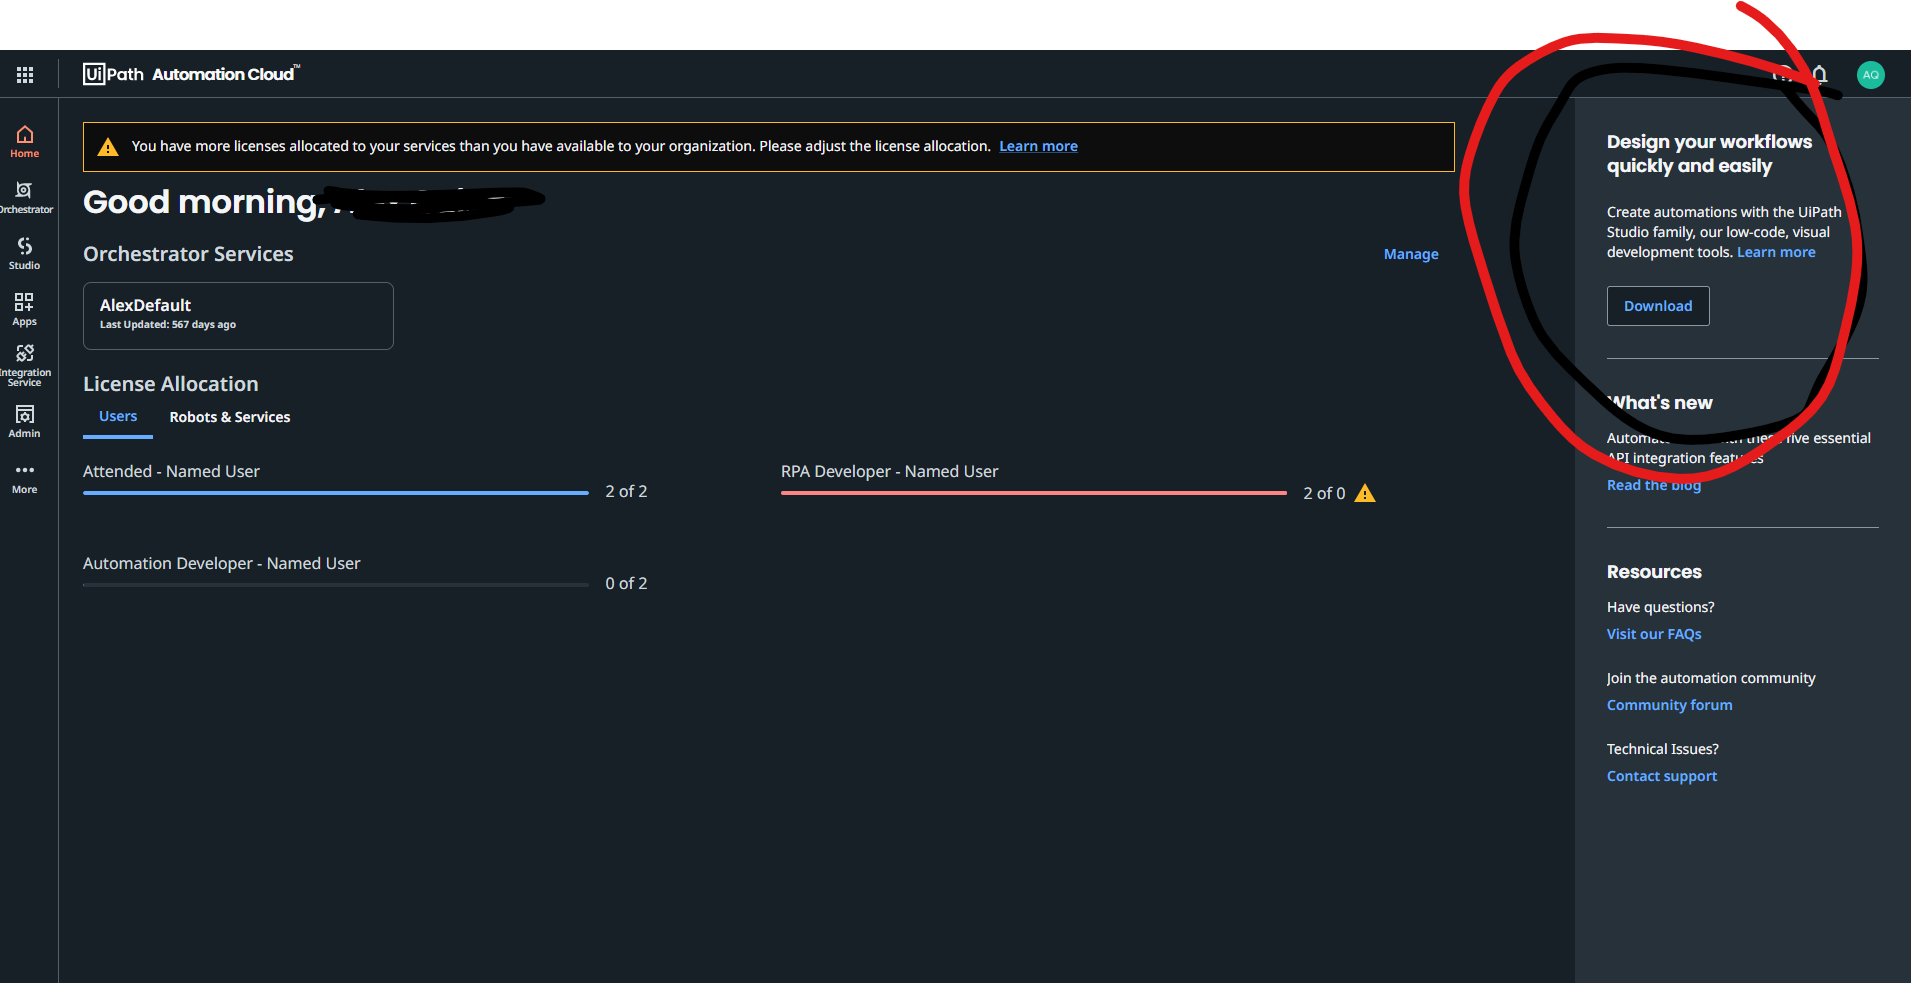The image size is (1911, 983).
Task: Open Orchestrator from the sidebar
Action: [25, 198]
